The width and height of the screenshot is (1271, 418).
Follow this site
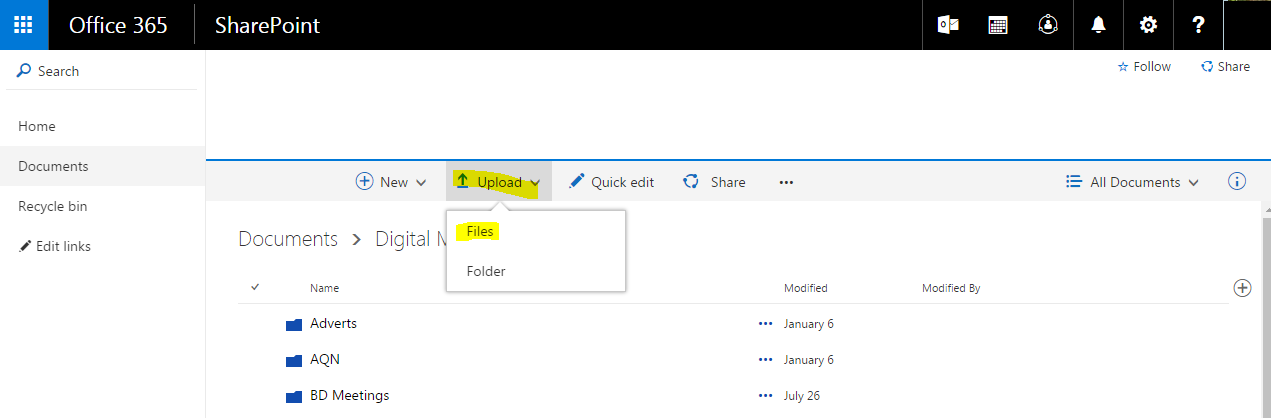pyautogui.click(x=1144, y=67)
